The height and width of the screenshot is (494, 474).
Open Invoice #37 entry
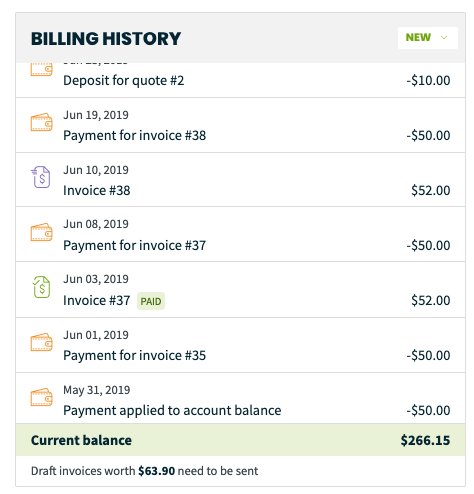coord(240,290)
